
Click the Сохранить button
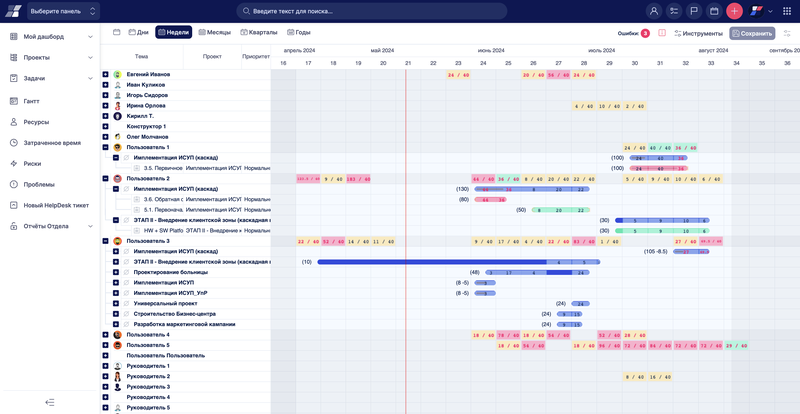coord(751,33)
